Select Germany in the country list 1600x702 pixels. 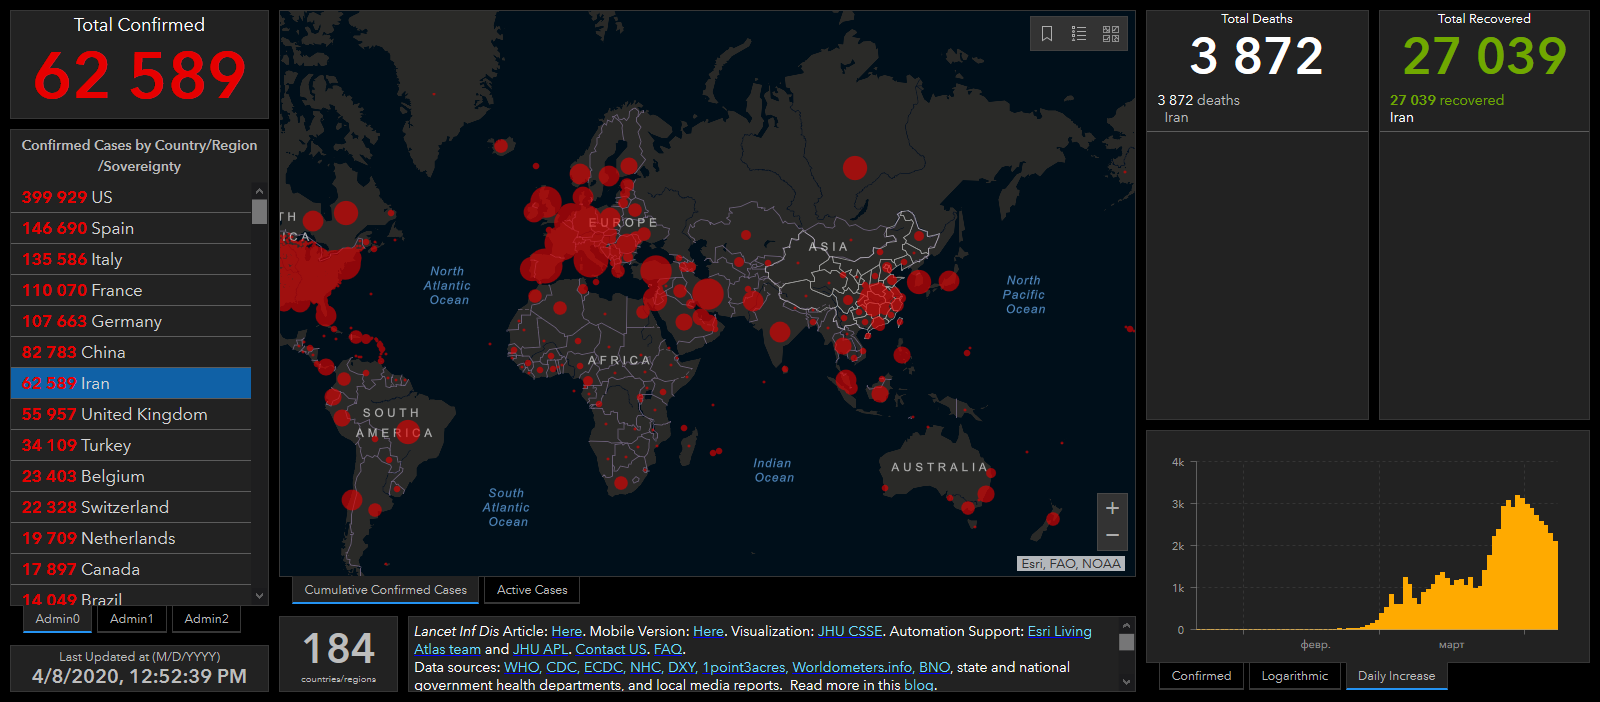click(131, 321)
